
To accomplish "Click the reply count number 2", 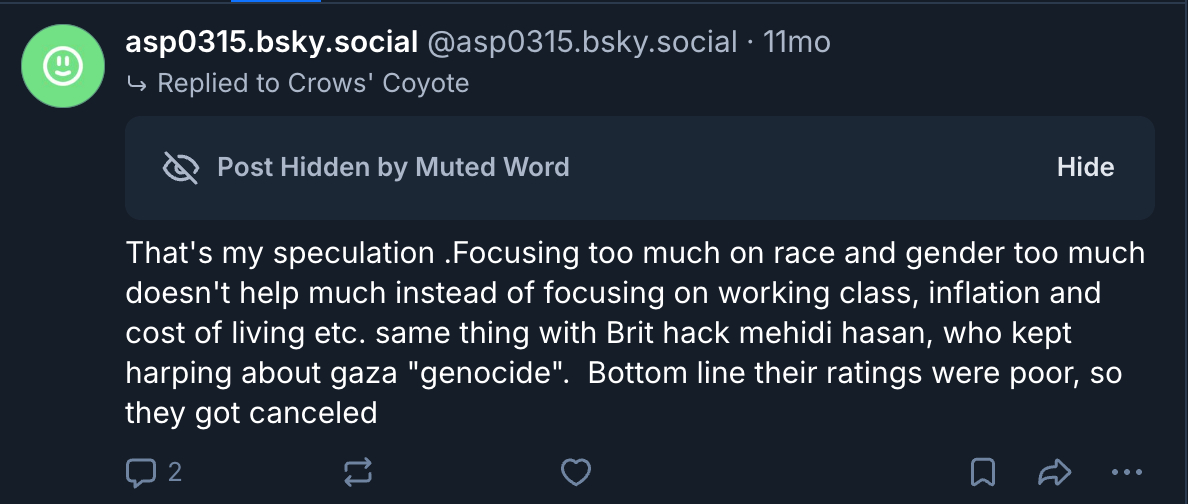I will [175, 472].
